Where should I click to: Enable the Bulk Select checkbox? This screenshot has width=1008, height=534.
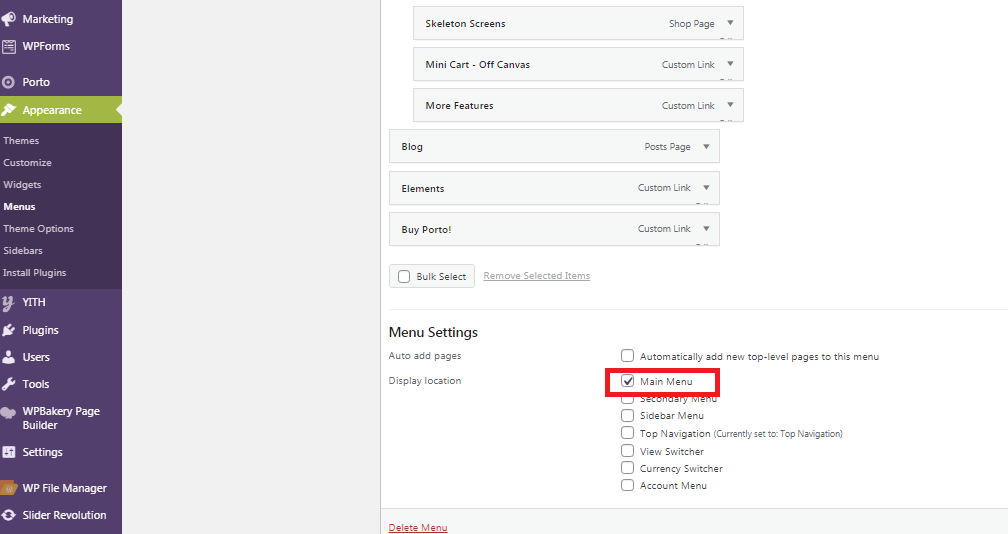(404, 276)
